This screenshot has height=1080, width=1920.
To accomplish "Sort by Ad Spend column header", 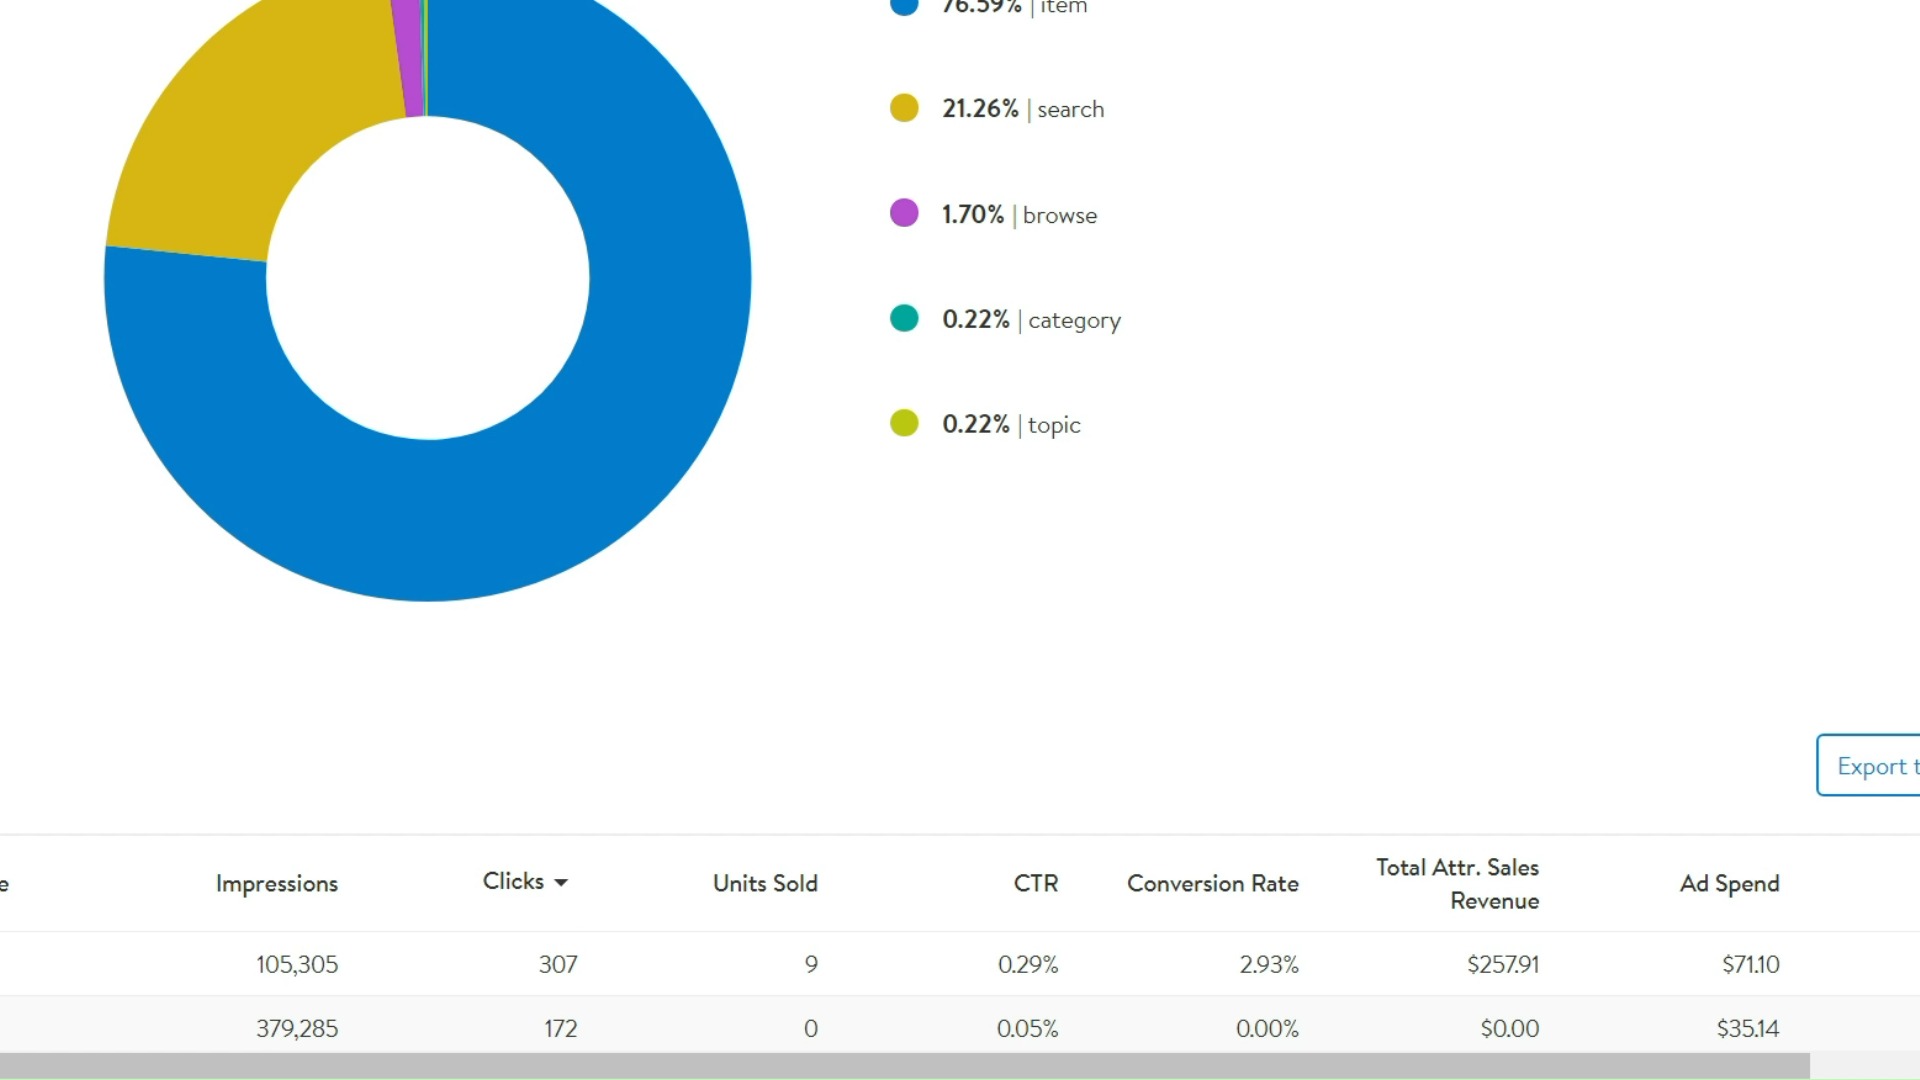I will pos(1729,883).
